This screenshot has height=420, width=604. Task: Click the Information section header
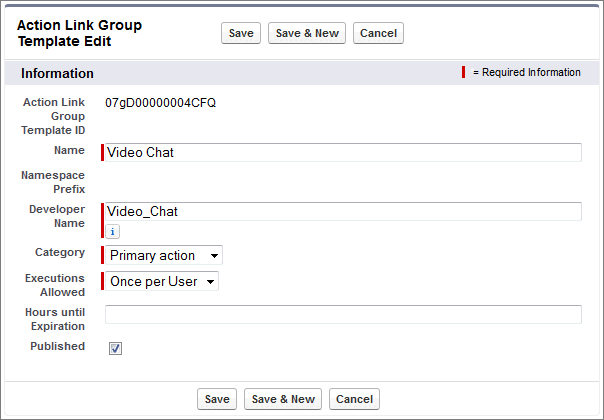click(58, 73)
